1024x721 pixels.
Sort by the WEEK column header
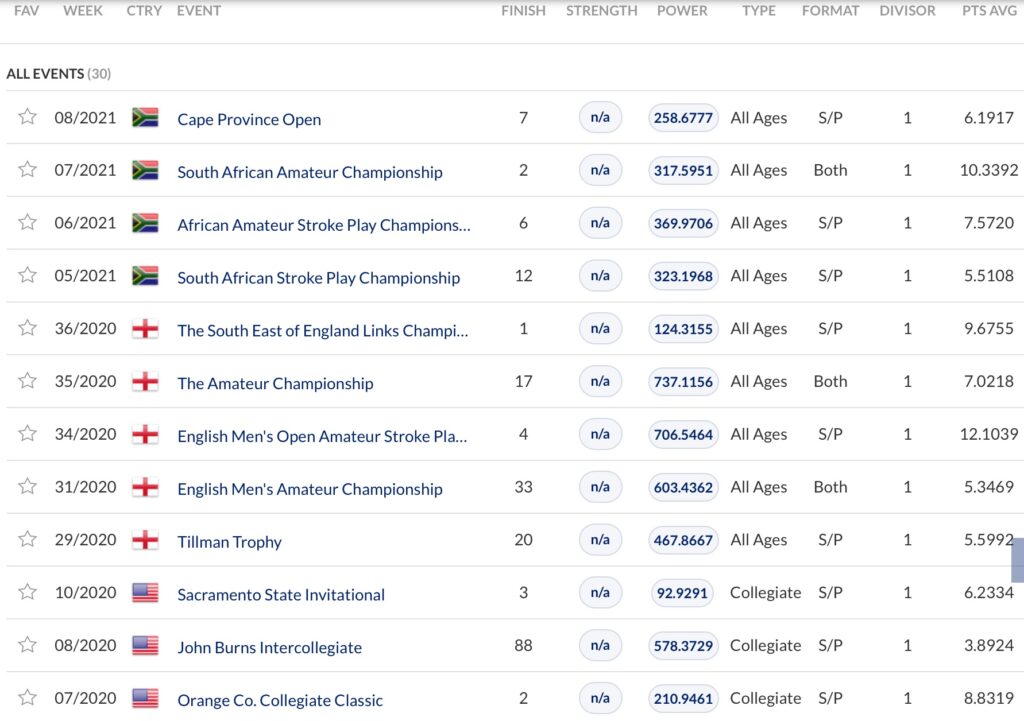click(x=82, y=11)
